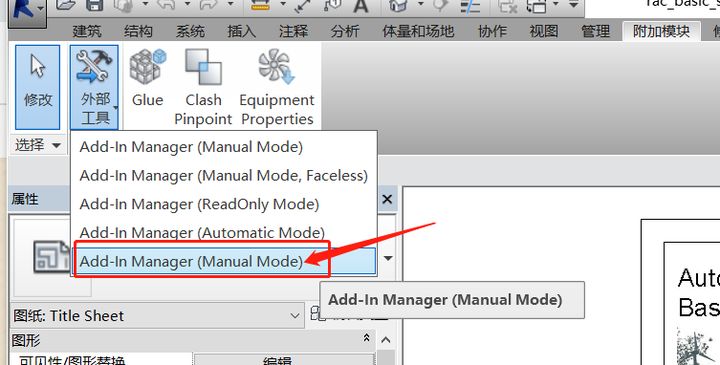
Task: Click the Open folder icon in quick access toolbar
Action: [66, 6]
